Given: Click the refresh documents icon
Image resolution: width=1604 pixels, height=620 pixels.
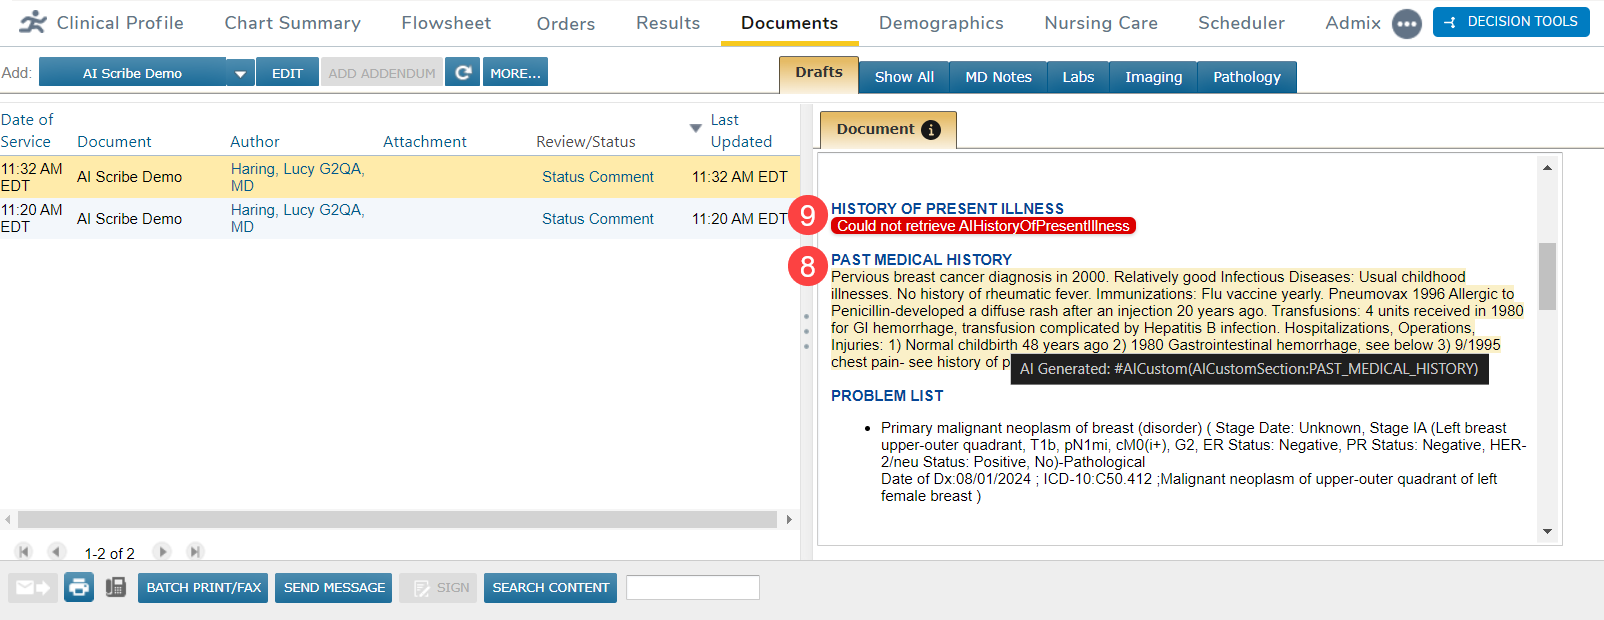Looking at the screenshot, I should [x=462, y=73].
